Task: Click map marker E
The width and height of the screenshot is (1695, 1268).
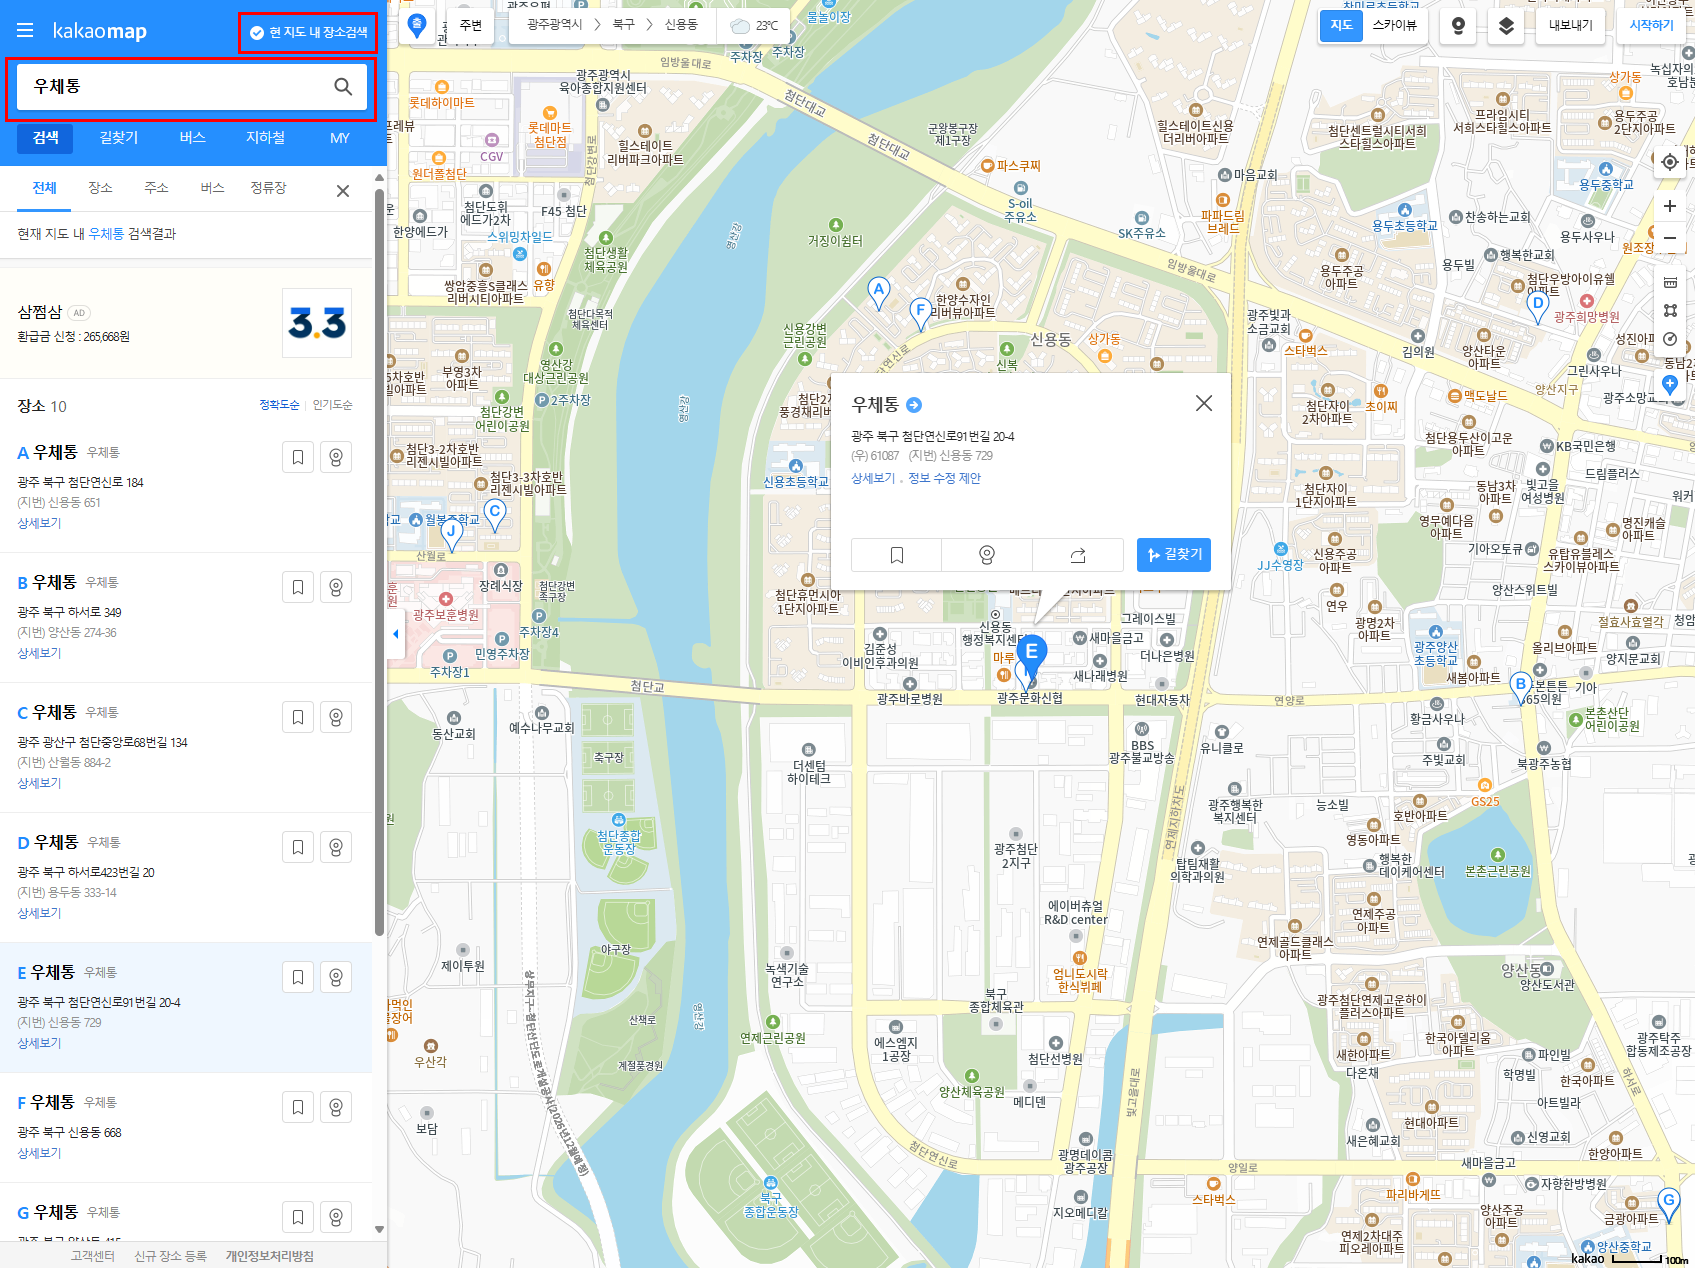Action: tap(1031, 655)
